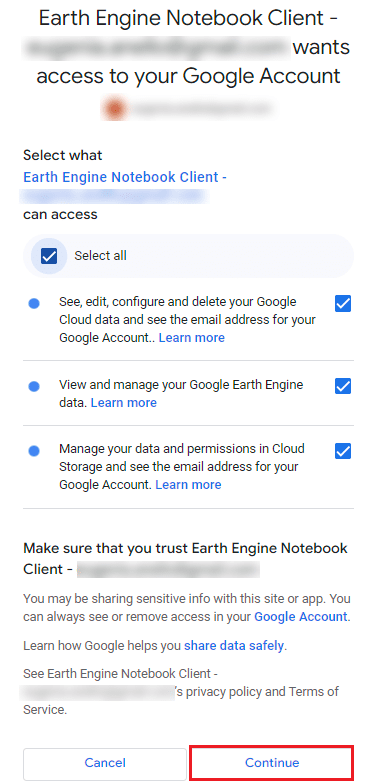Click the Cancel button
378x784 pixels.
tap(105, 762)
